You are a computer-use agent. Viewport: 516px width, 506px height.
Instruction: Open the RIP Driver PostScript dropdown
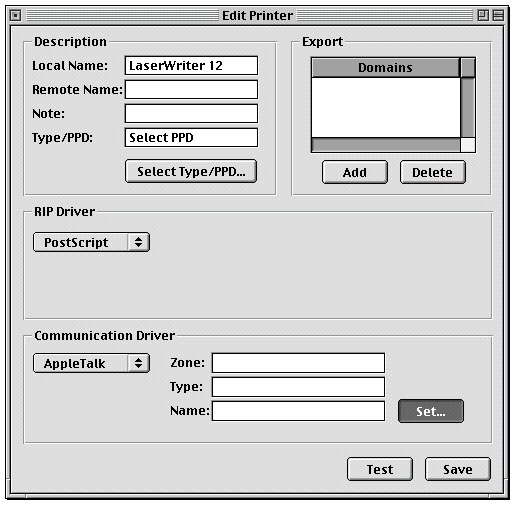[91, 242]
